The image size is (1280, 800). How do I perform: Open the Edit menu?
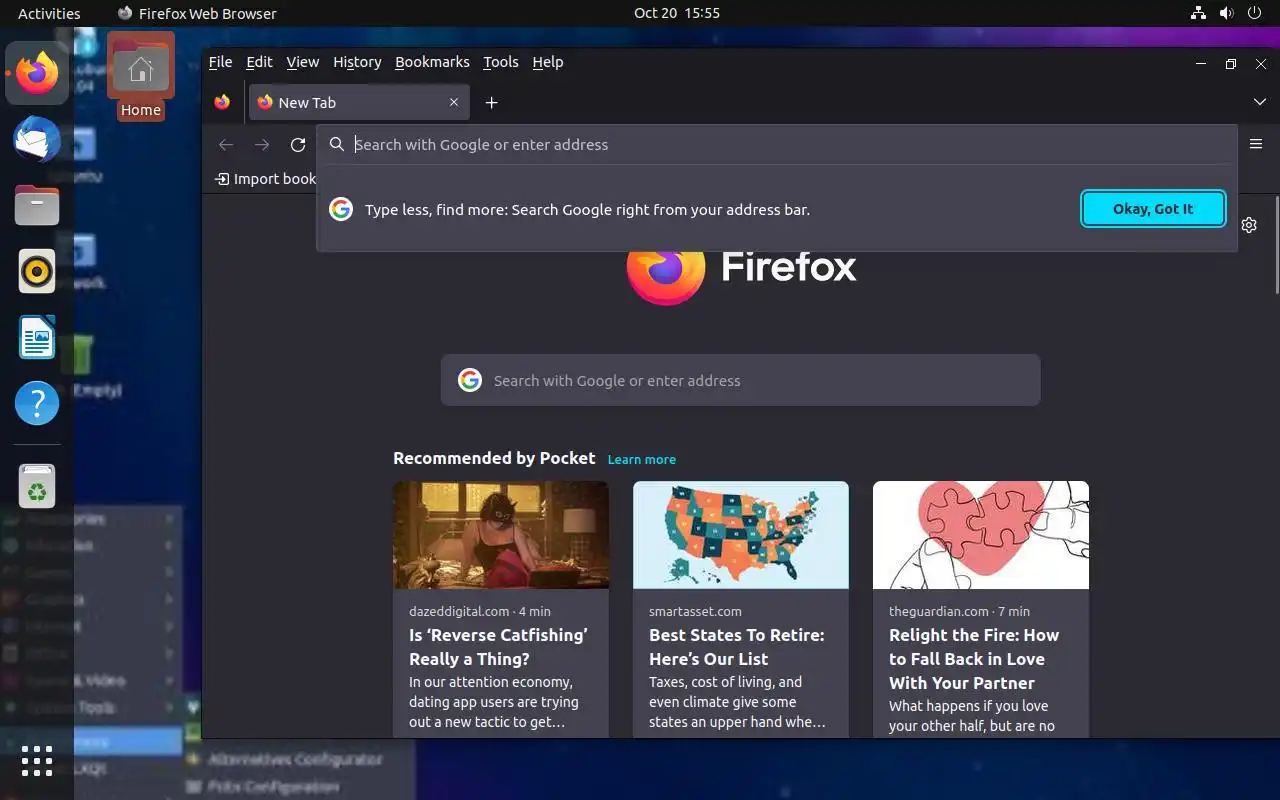pos(259,62)
